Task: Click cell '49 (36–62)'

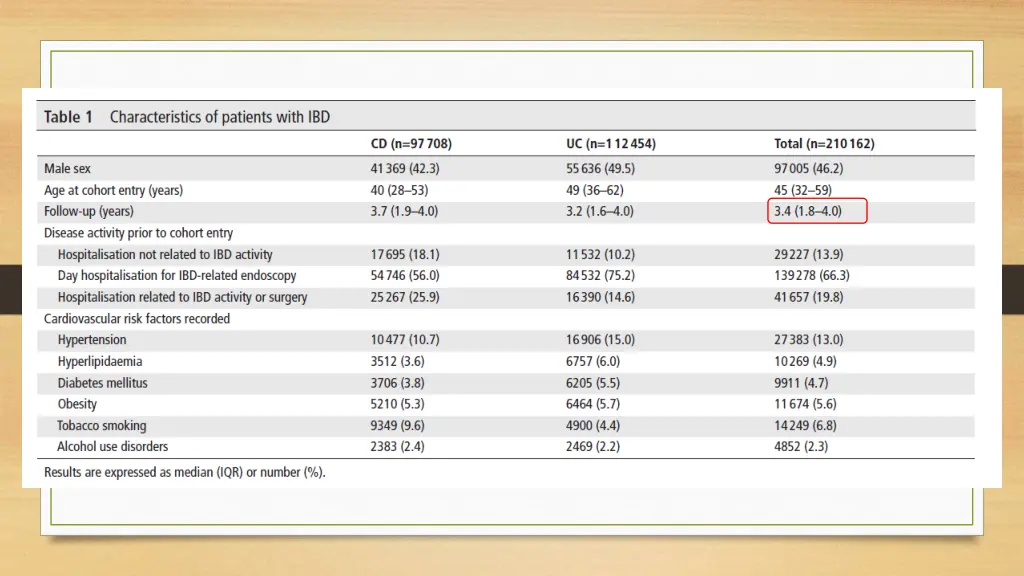Action: click(594, 190)
